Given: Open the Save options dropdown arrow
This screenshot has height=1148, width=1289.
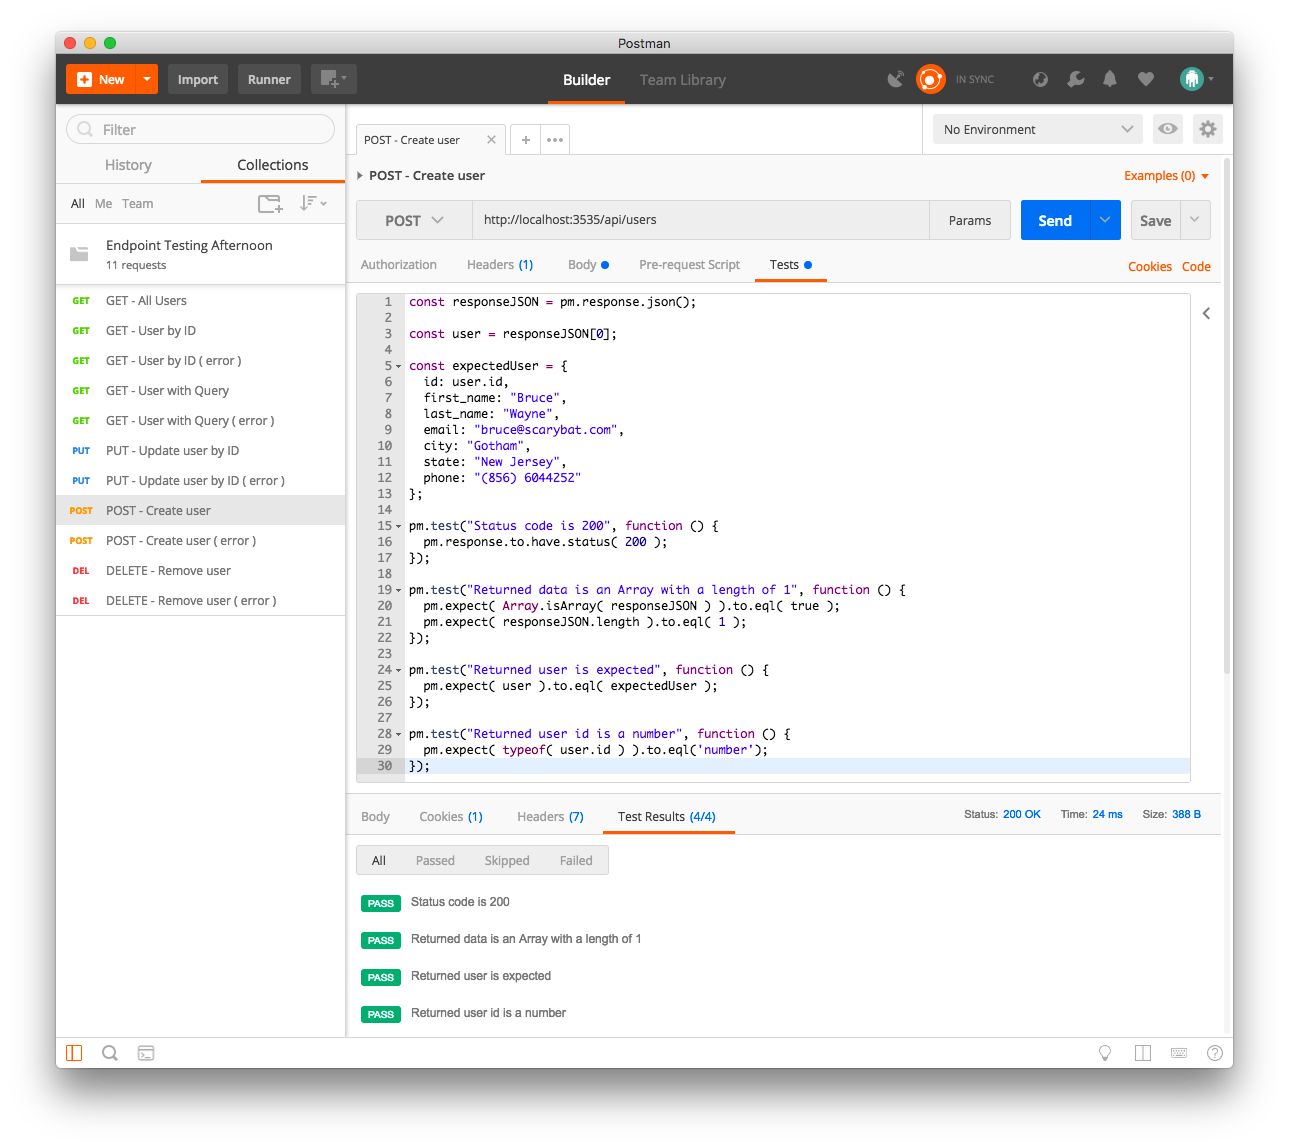Looking at the screenshot, I should [x=1195, y=220].
